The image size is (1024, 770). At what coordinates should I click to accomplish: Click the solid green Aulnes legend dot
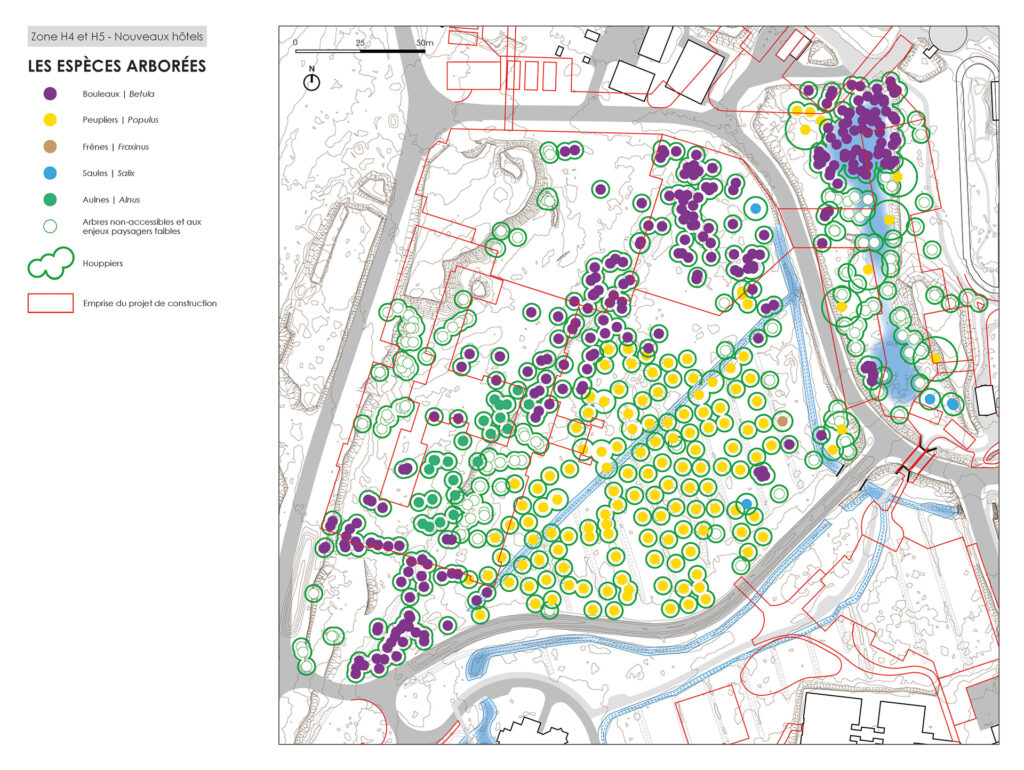tap(50, 199)
